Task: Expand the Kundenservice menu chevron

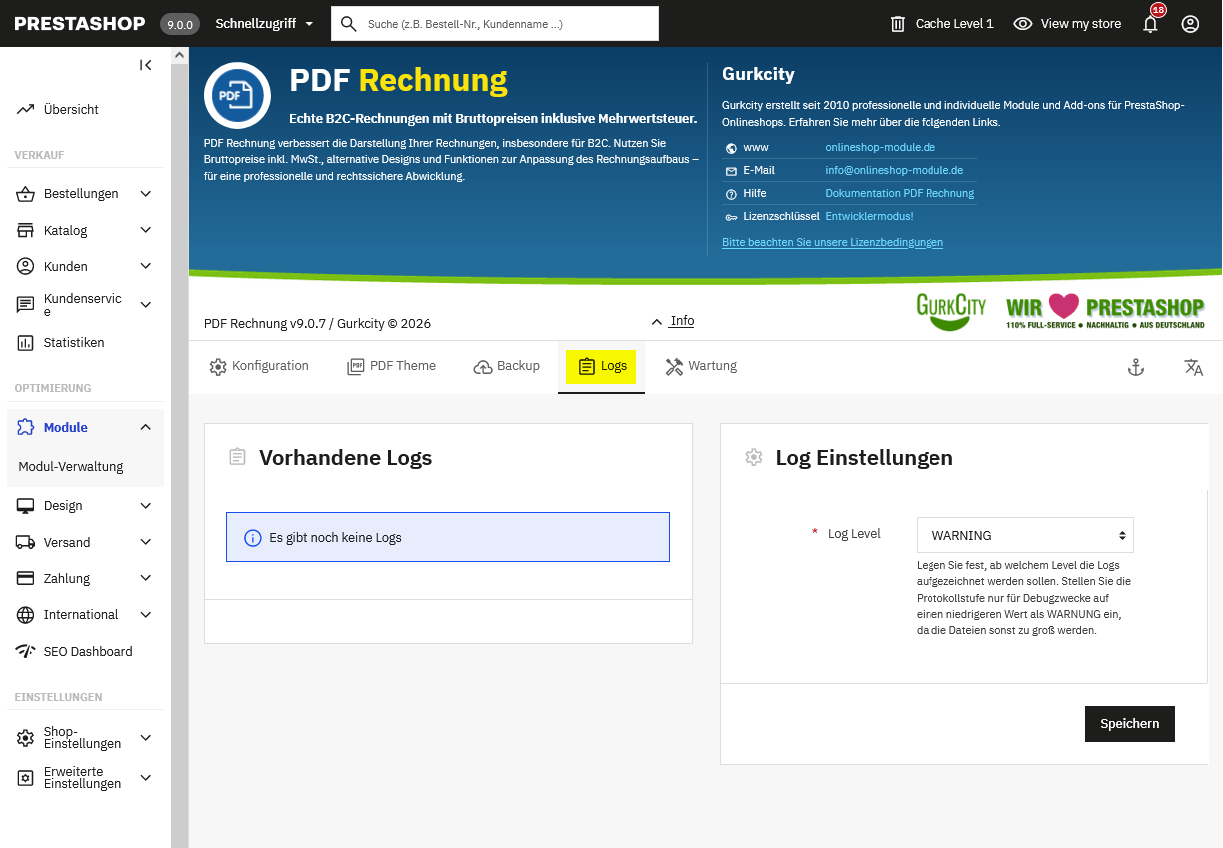Action: click(x=146, y=305)
